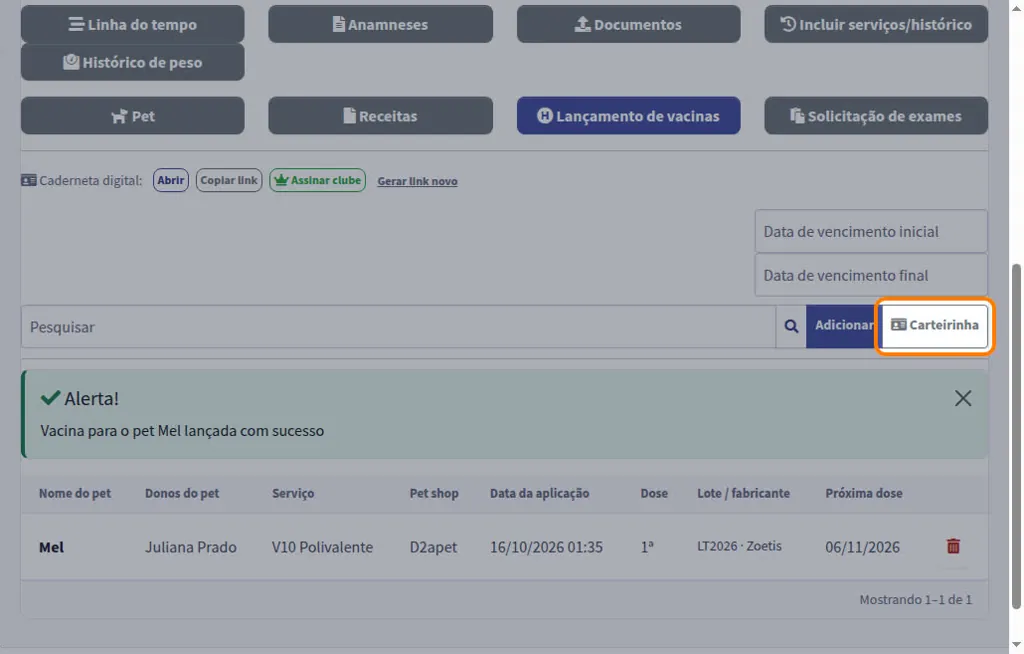Image resolution: width=1024 pixels, height=654 pixels.
Task: Click the magnifying glass search icon
Action: [791, 326]
